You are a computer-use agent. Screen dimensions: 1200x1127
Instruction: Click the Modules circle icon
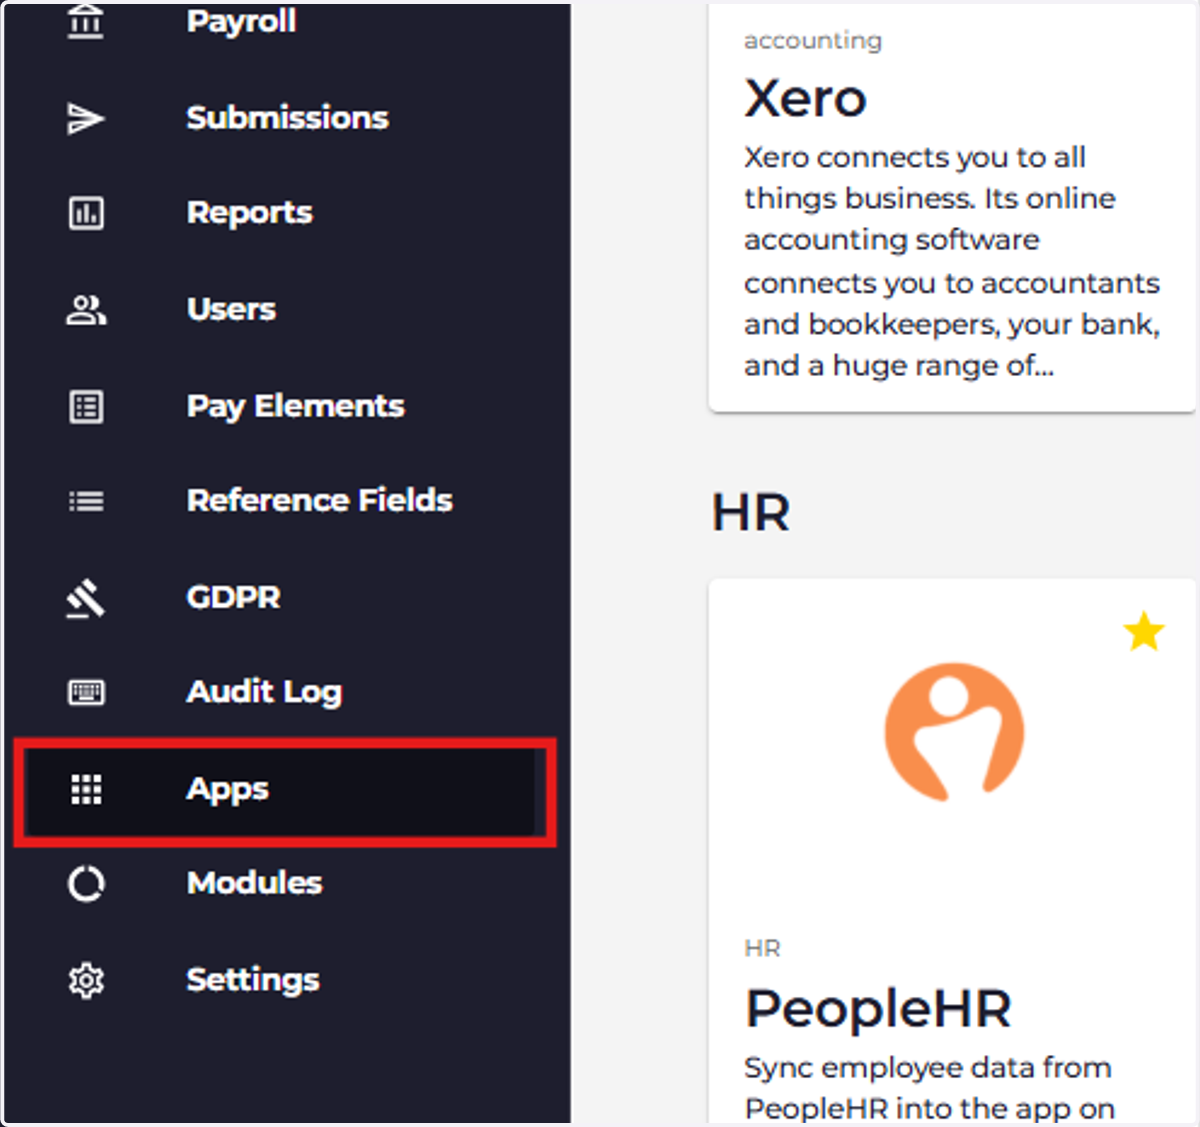(x=86, y=884)
